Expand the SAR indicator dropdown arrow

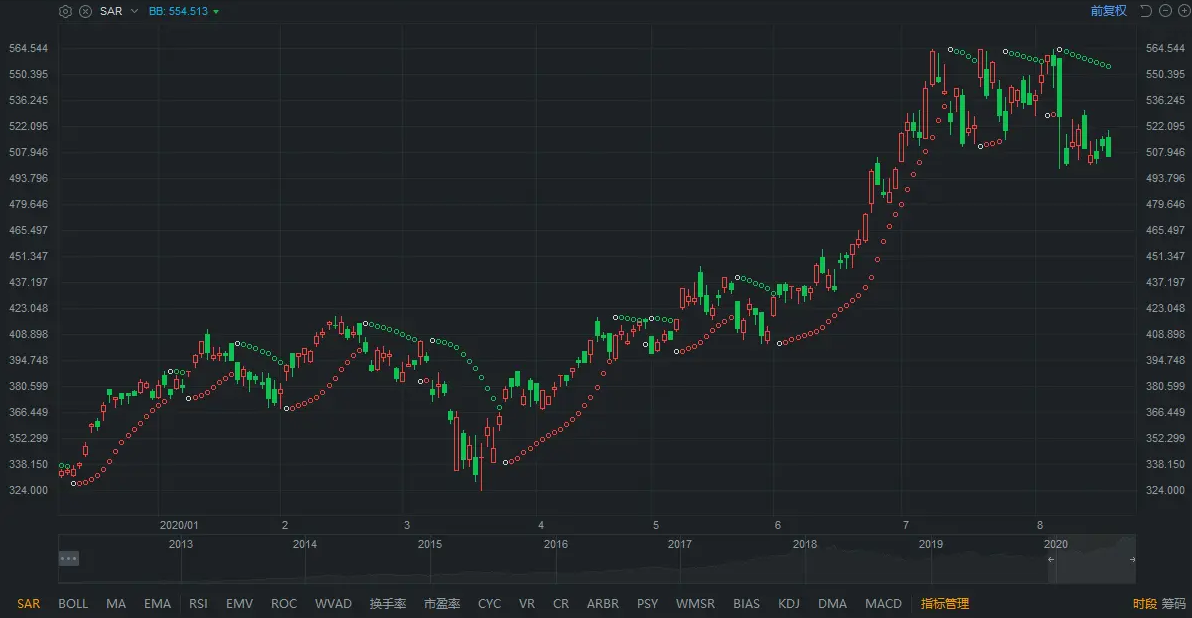click(134, 11)
